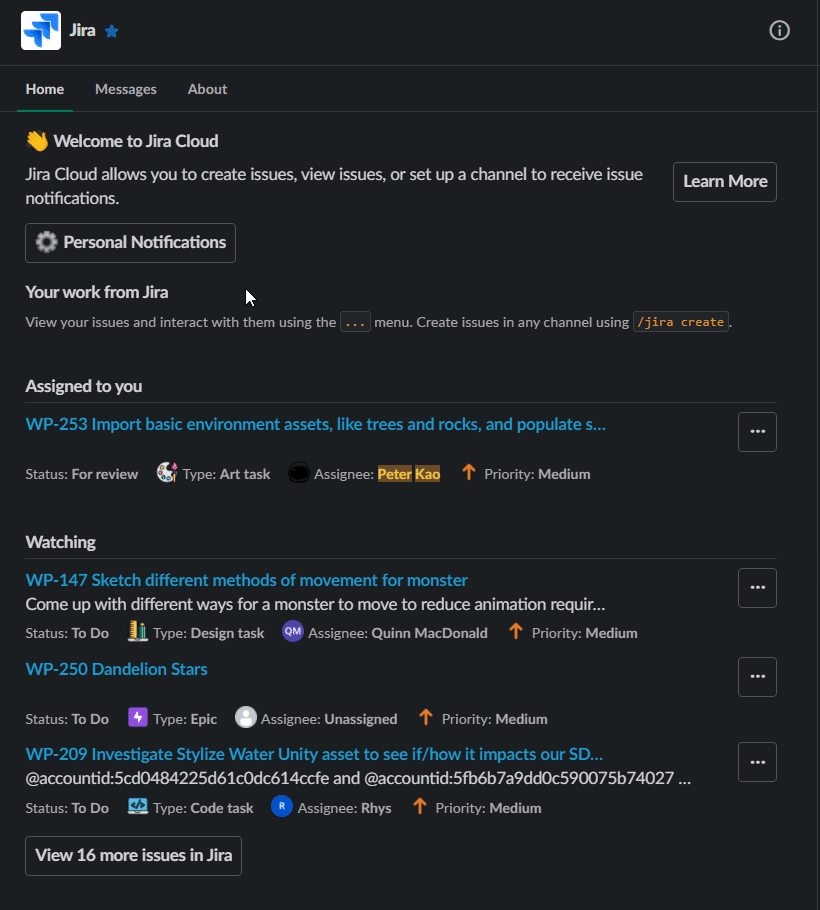Switch to the Messages tab
This screenshot has height=910, width=820.
point(125,89)
